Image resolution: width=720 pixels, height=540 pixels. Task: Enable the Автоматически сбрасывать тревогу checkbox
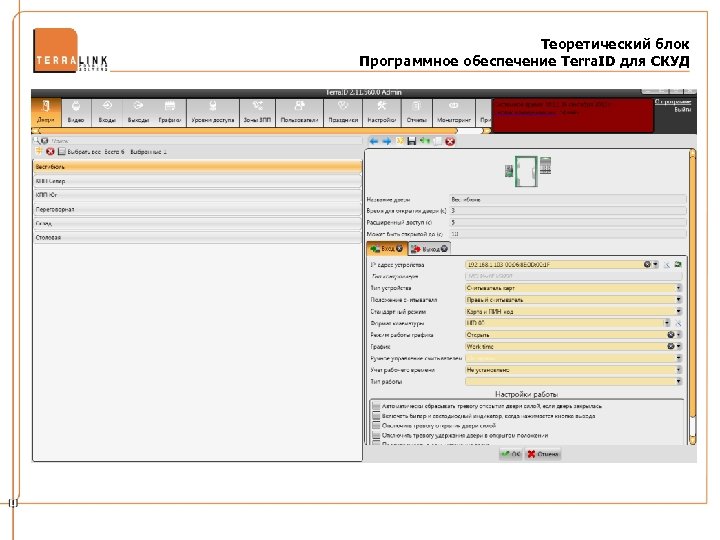coord(377,406)
